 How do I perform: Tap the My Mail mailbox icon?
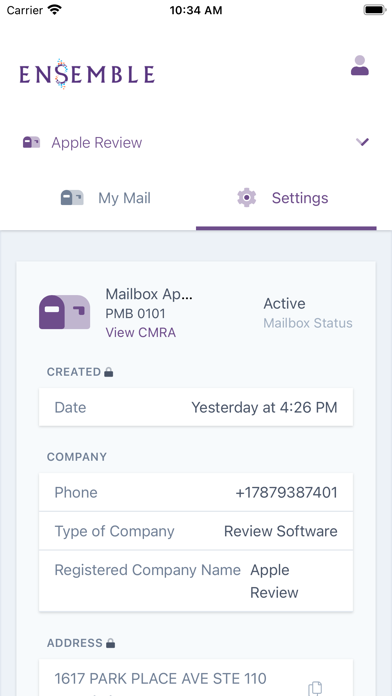72,198
